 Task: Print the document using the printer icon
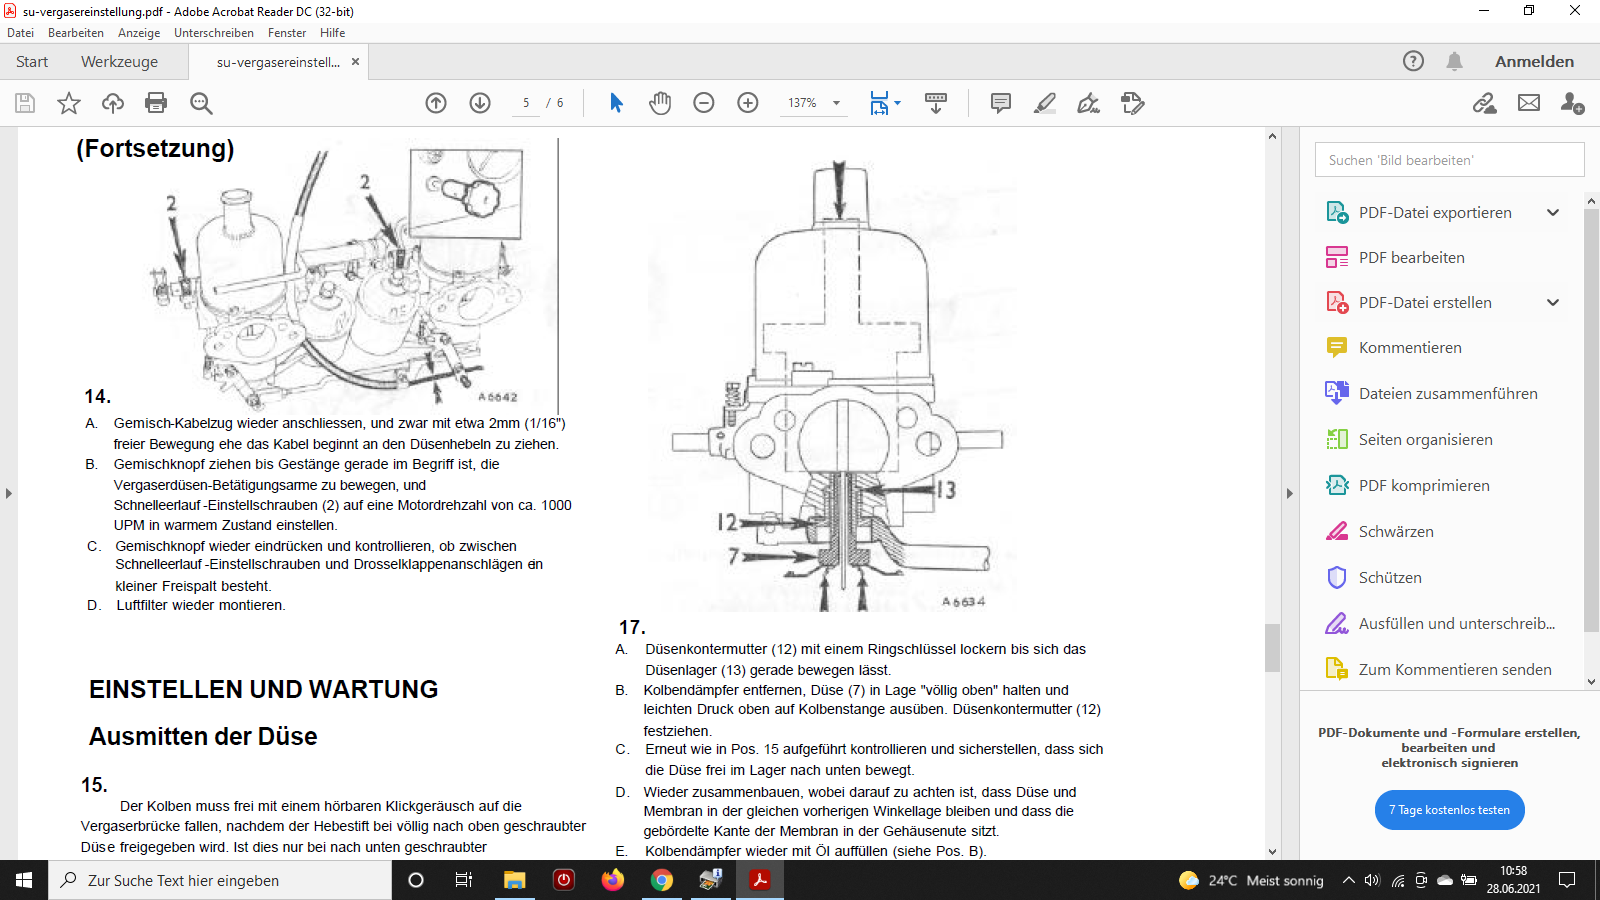(x=156, y=103)
